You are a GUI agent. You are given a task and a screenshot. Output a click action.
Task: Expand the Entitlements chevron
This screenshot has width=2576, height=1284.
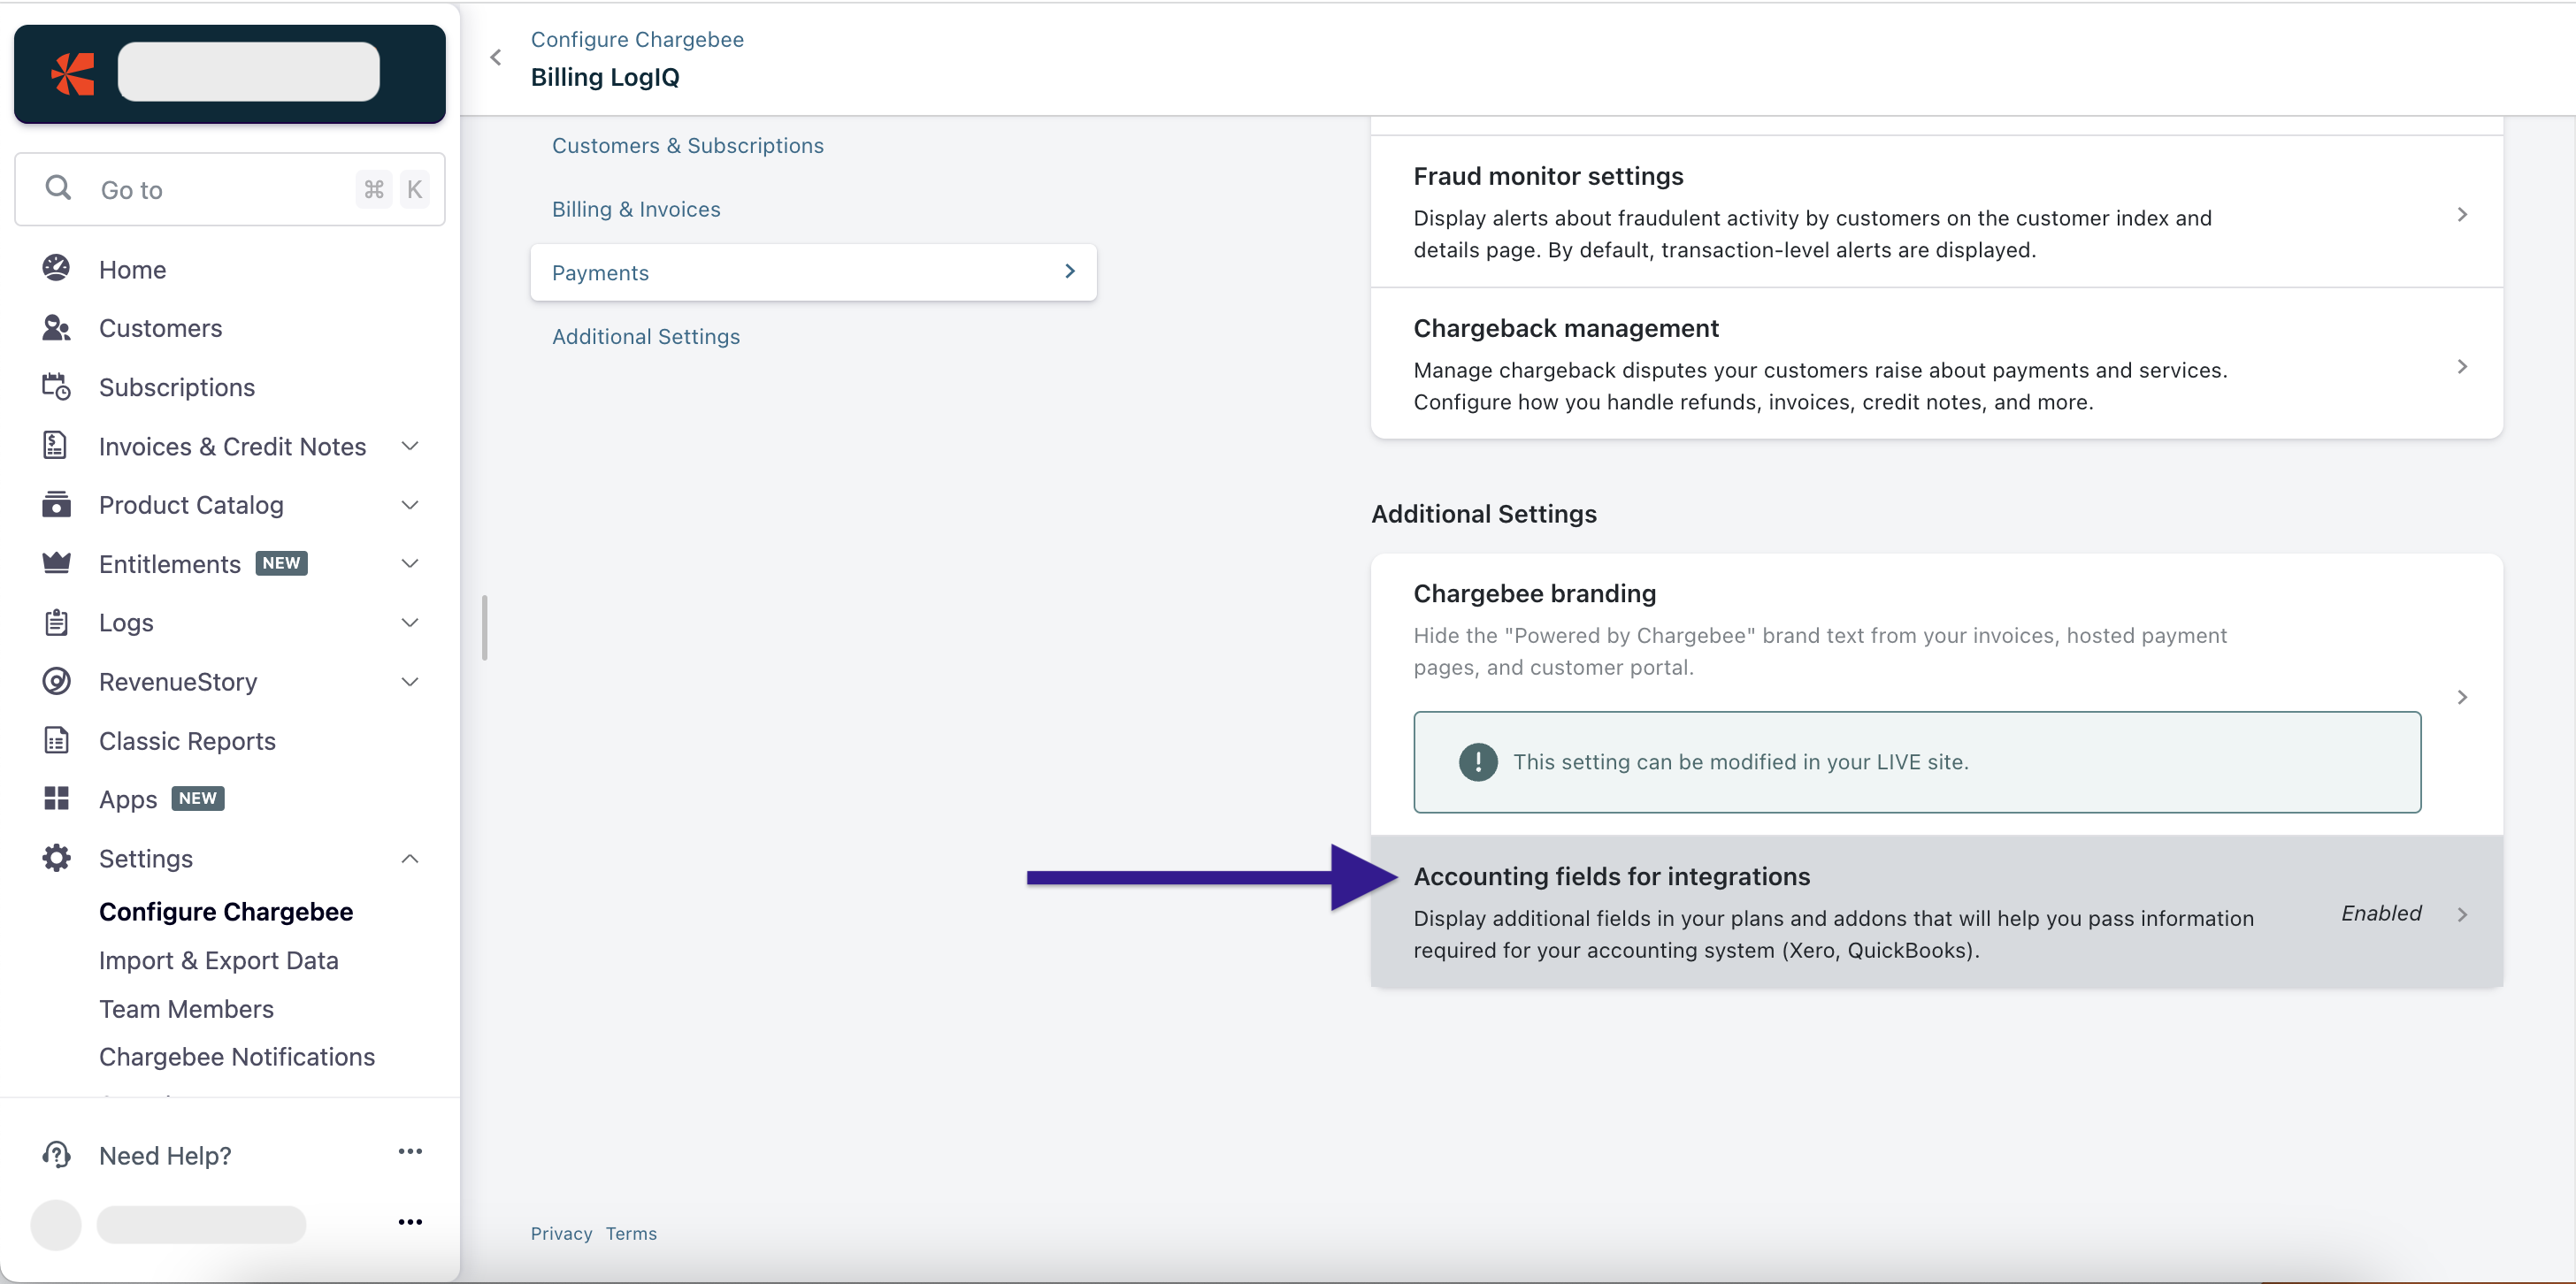[410, 563]
